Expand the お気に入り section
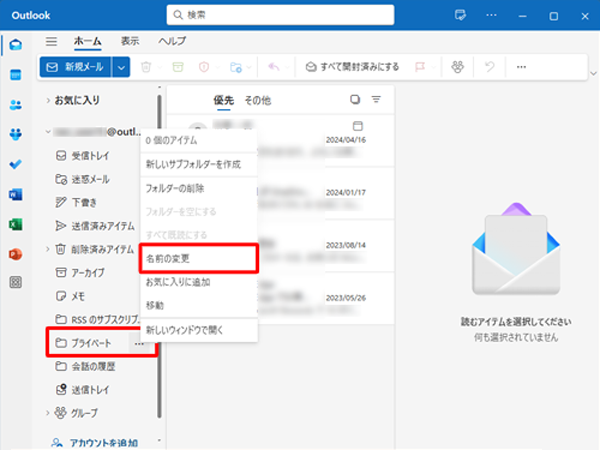Image resolution: width=600 pixels, height=450 pixels. 48,100
